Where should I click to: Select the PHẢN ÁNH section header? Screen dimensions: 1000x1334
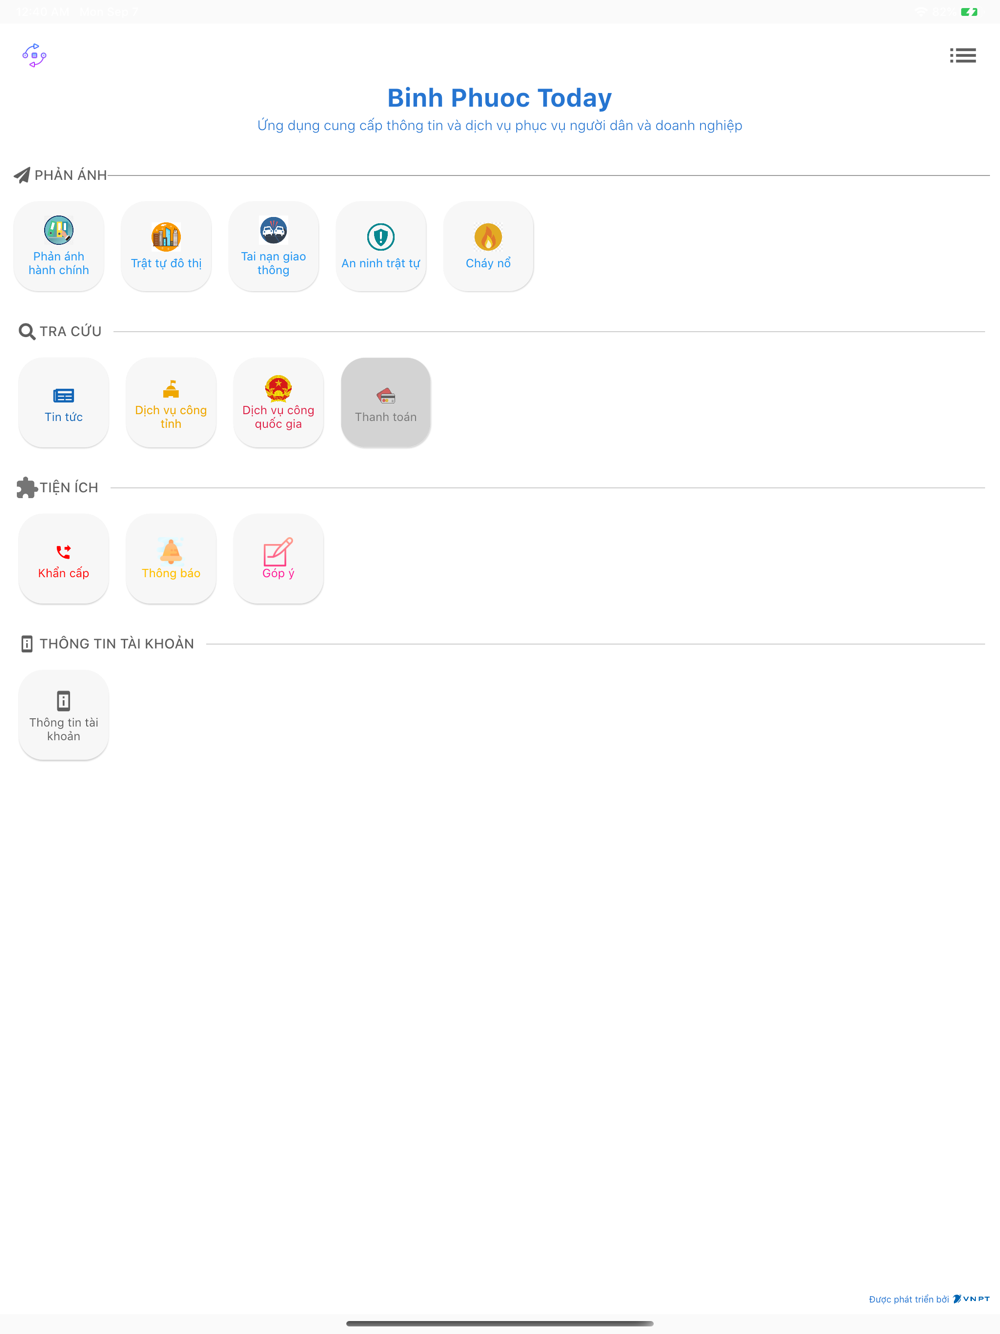click(x=61, y=175)
